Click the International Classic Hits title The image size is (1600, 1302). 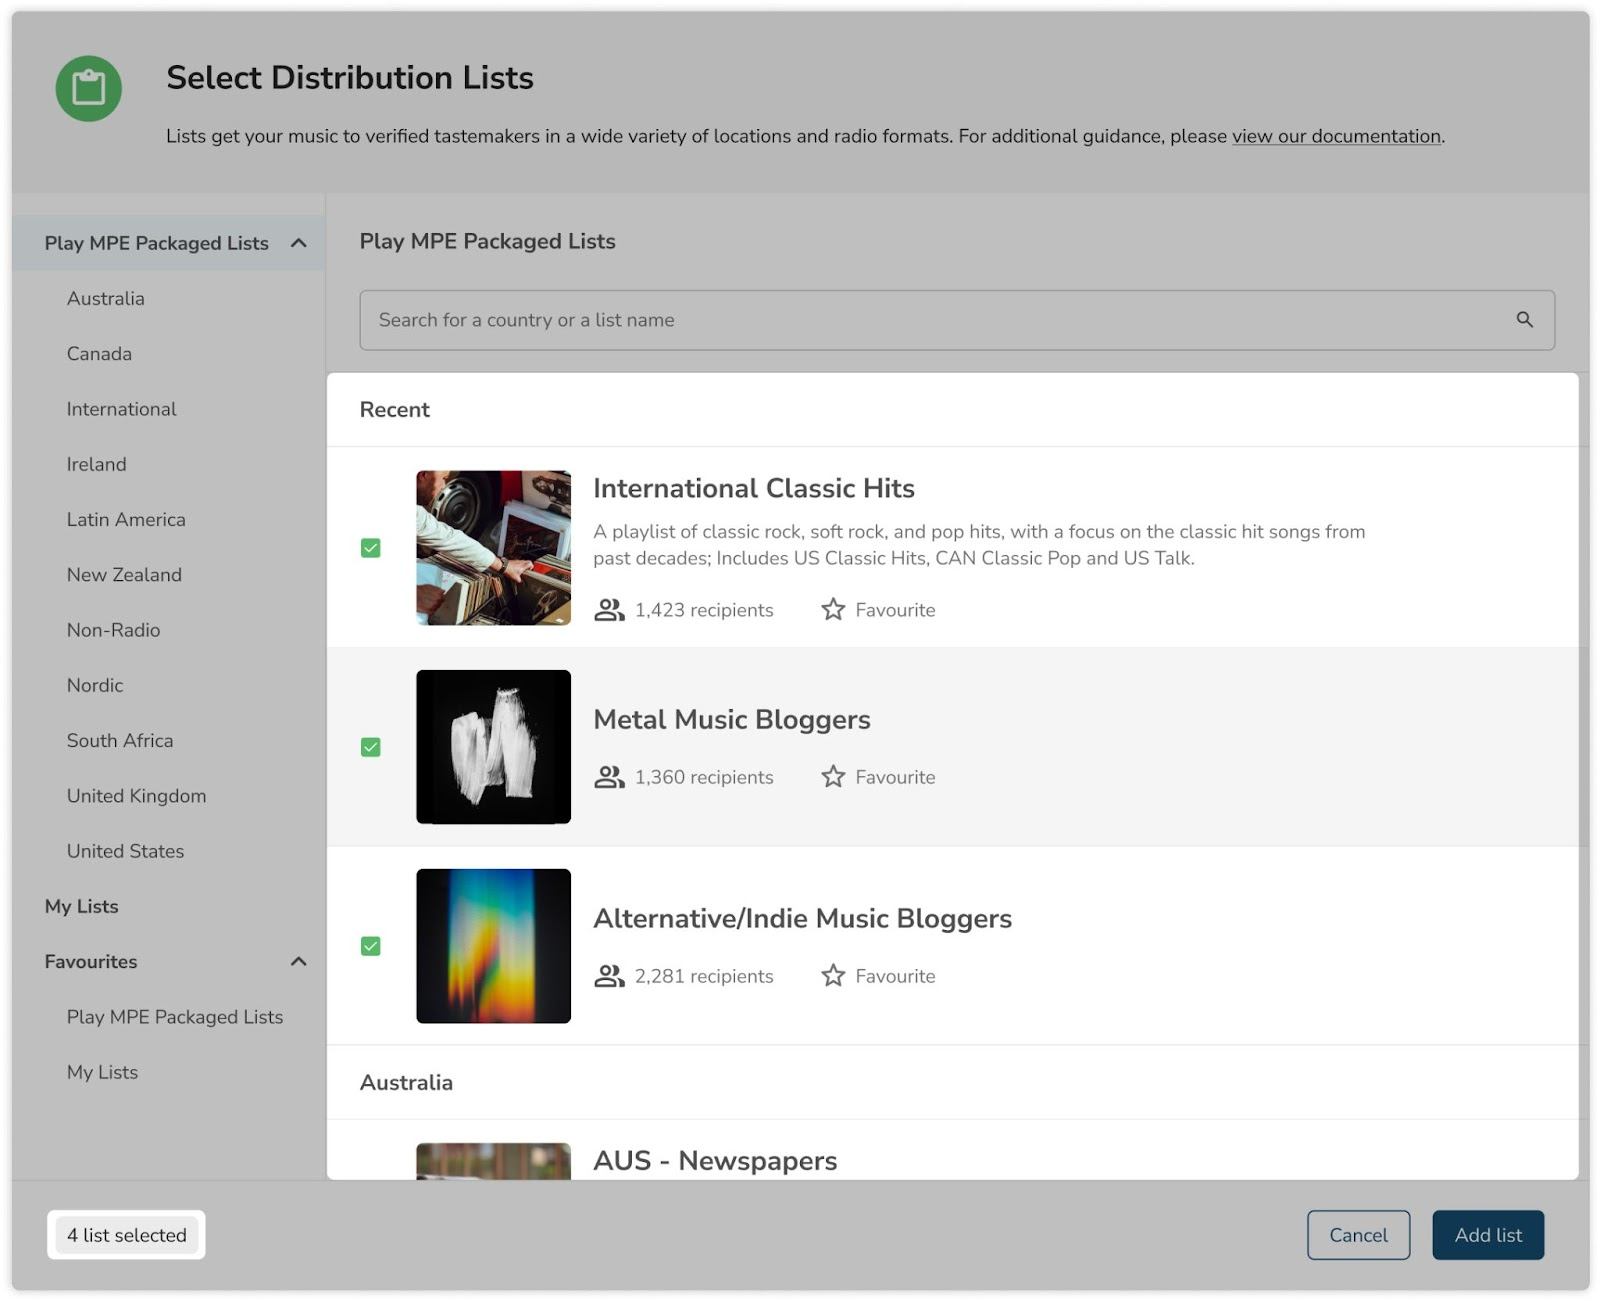point(754,488)
